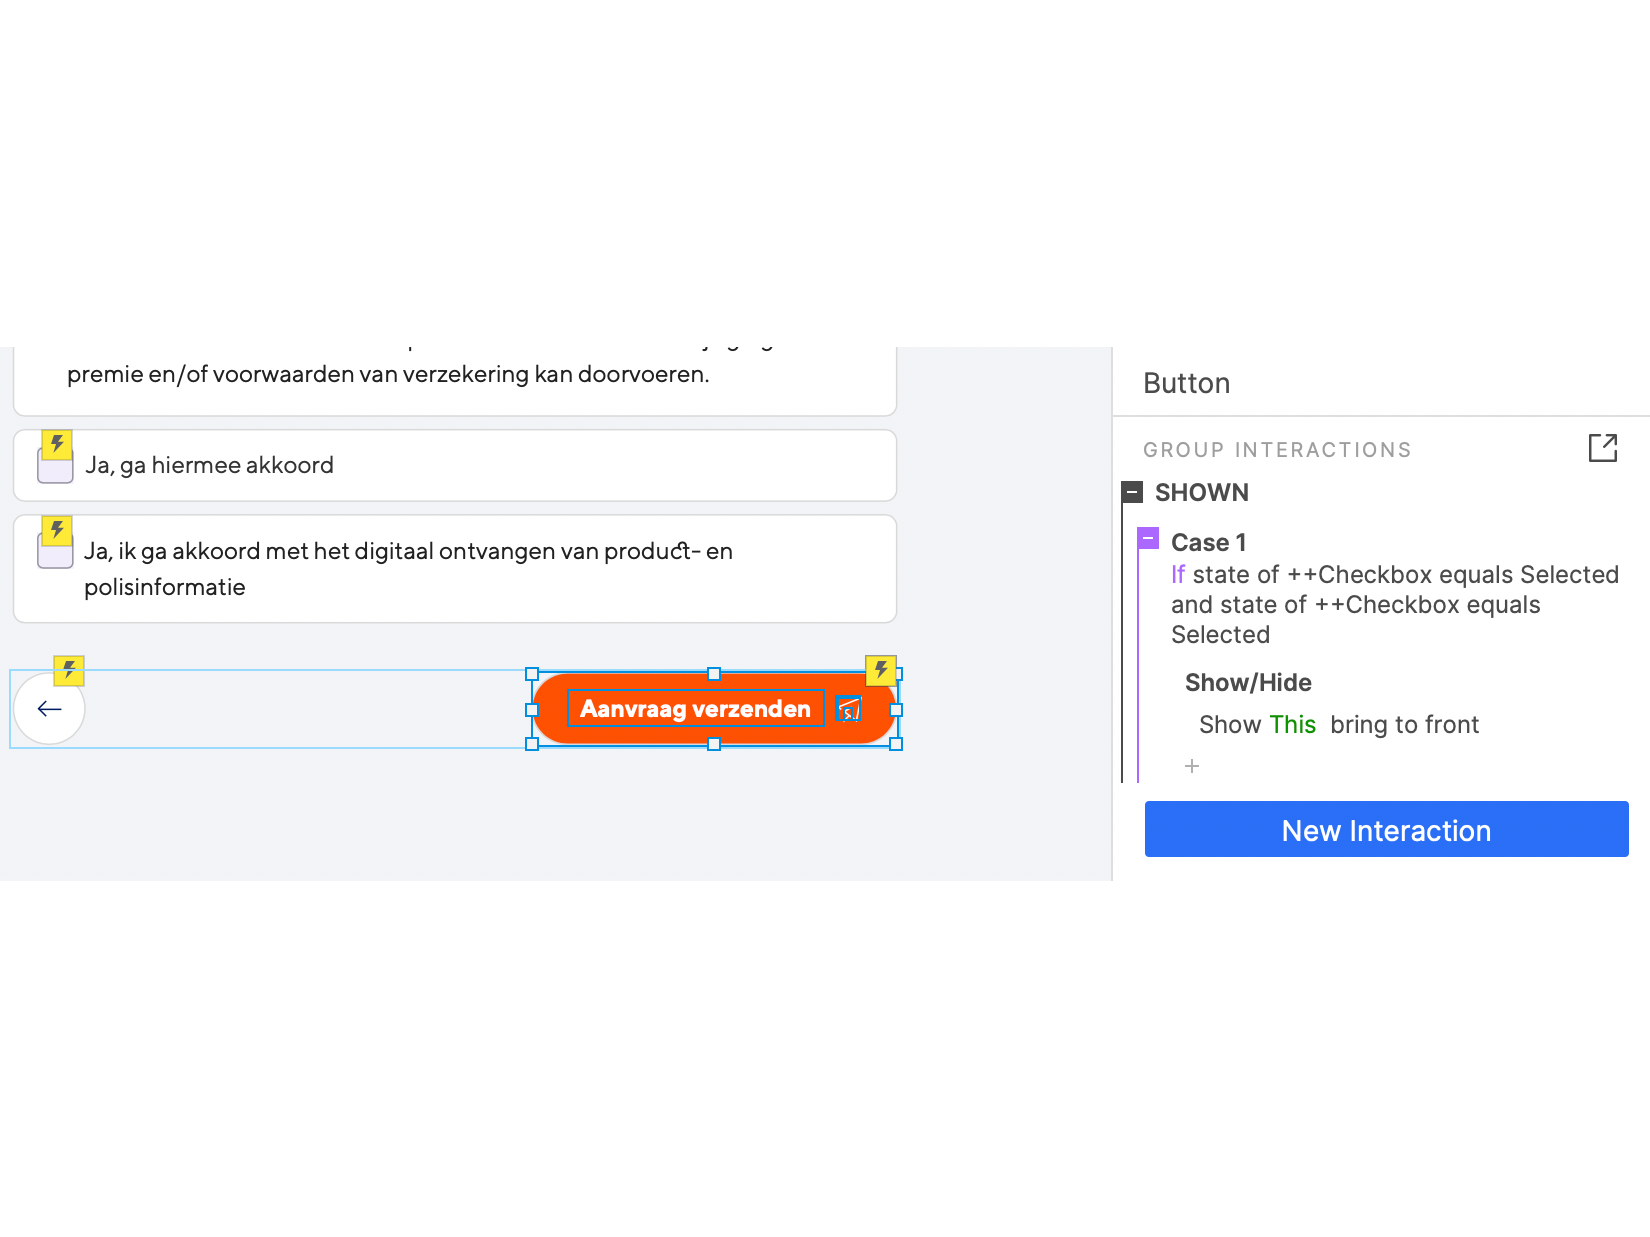Click the round back arrow button
The image size is (1650, 1237).
[49, 709]
